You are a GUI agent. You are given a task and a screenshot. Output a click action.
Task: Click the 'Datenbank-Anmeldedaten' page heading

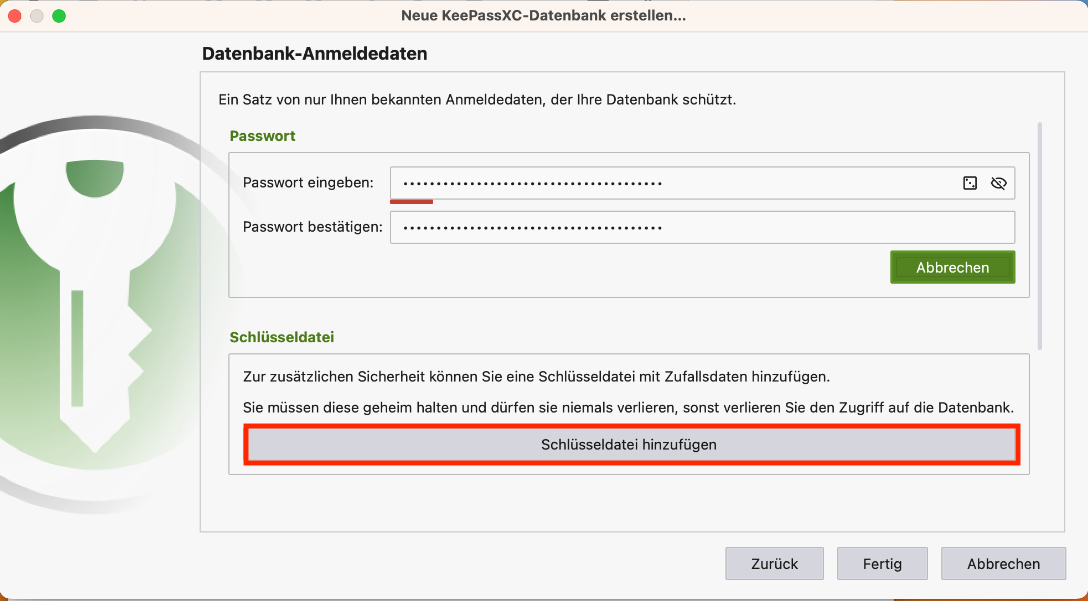(x=314, y=54)
